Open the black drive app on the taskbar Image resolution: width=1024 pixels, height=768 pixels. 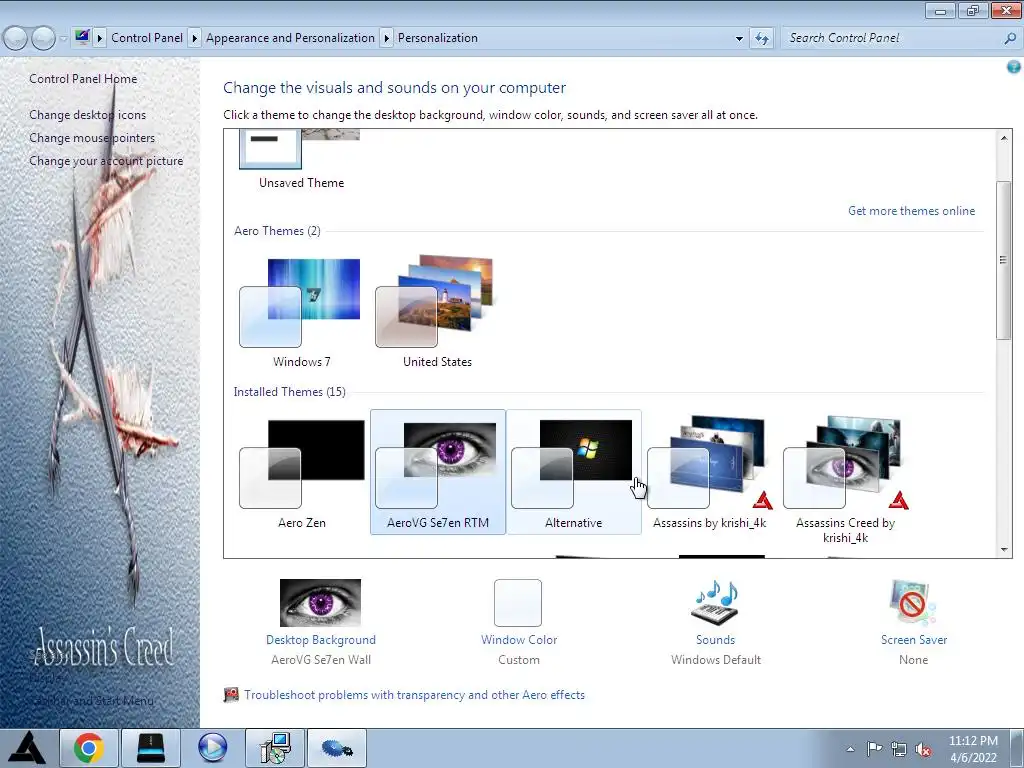tap(150, 748)
